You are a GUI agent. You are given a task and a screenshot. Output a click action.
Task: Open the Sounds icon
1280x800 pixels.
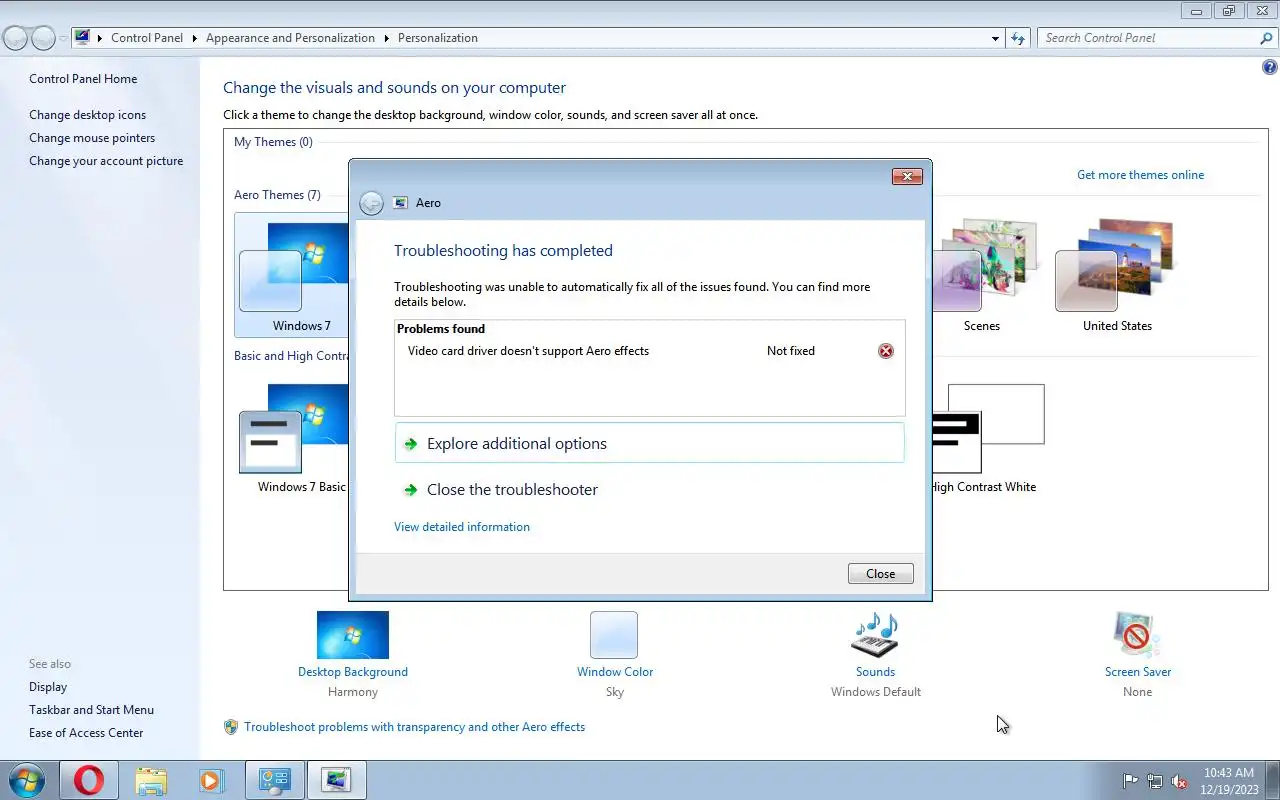point(875,635)
